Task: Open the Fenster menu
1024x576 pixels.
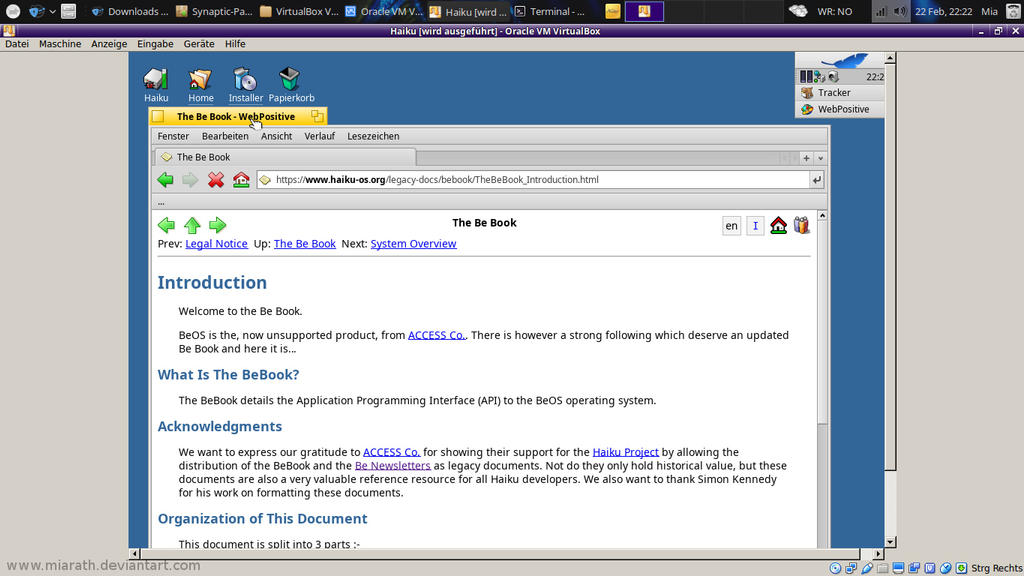Action: coord(173,136)
